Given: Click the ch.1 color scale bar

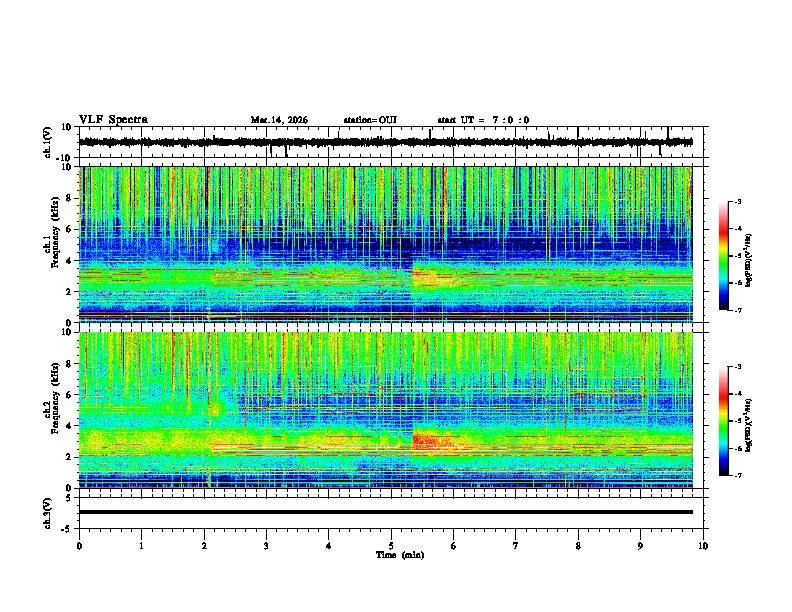Looking at the screenshot, I should click(x=724, y=256).
